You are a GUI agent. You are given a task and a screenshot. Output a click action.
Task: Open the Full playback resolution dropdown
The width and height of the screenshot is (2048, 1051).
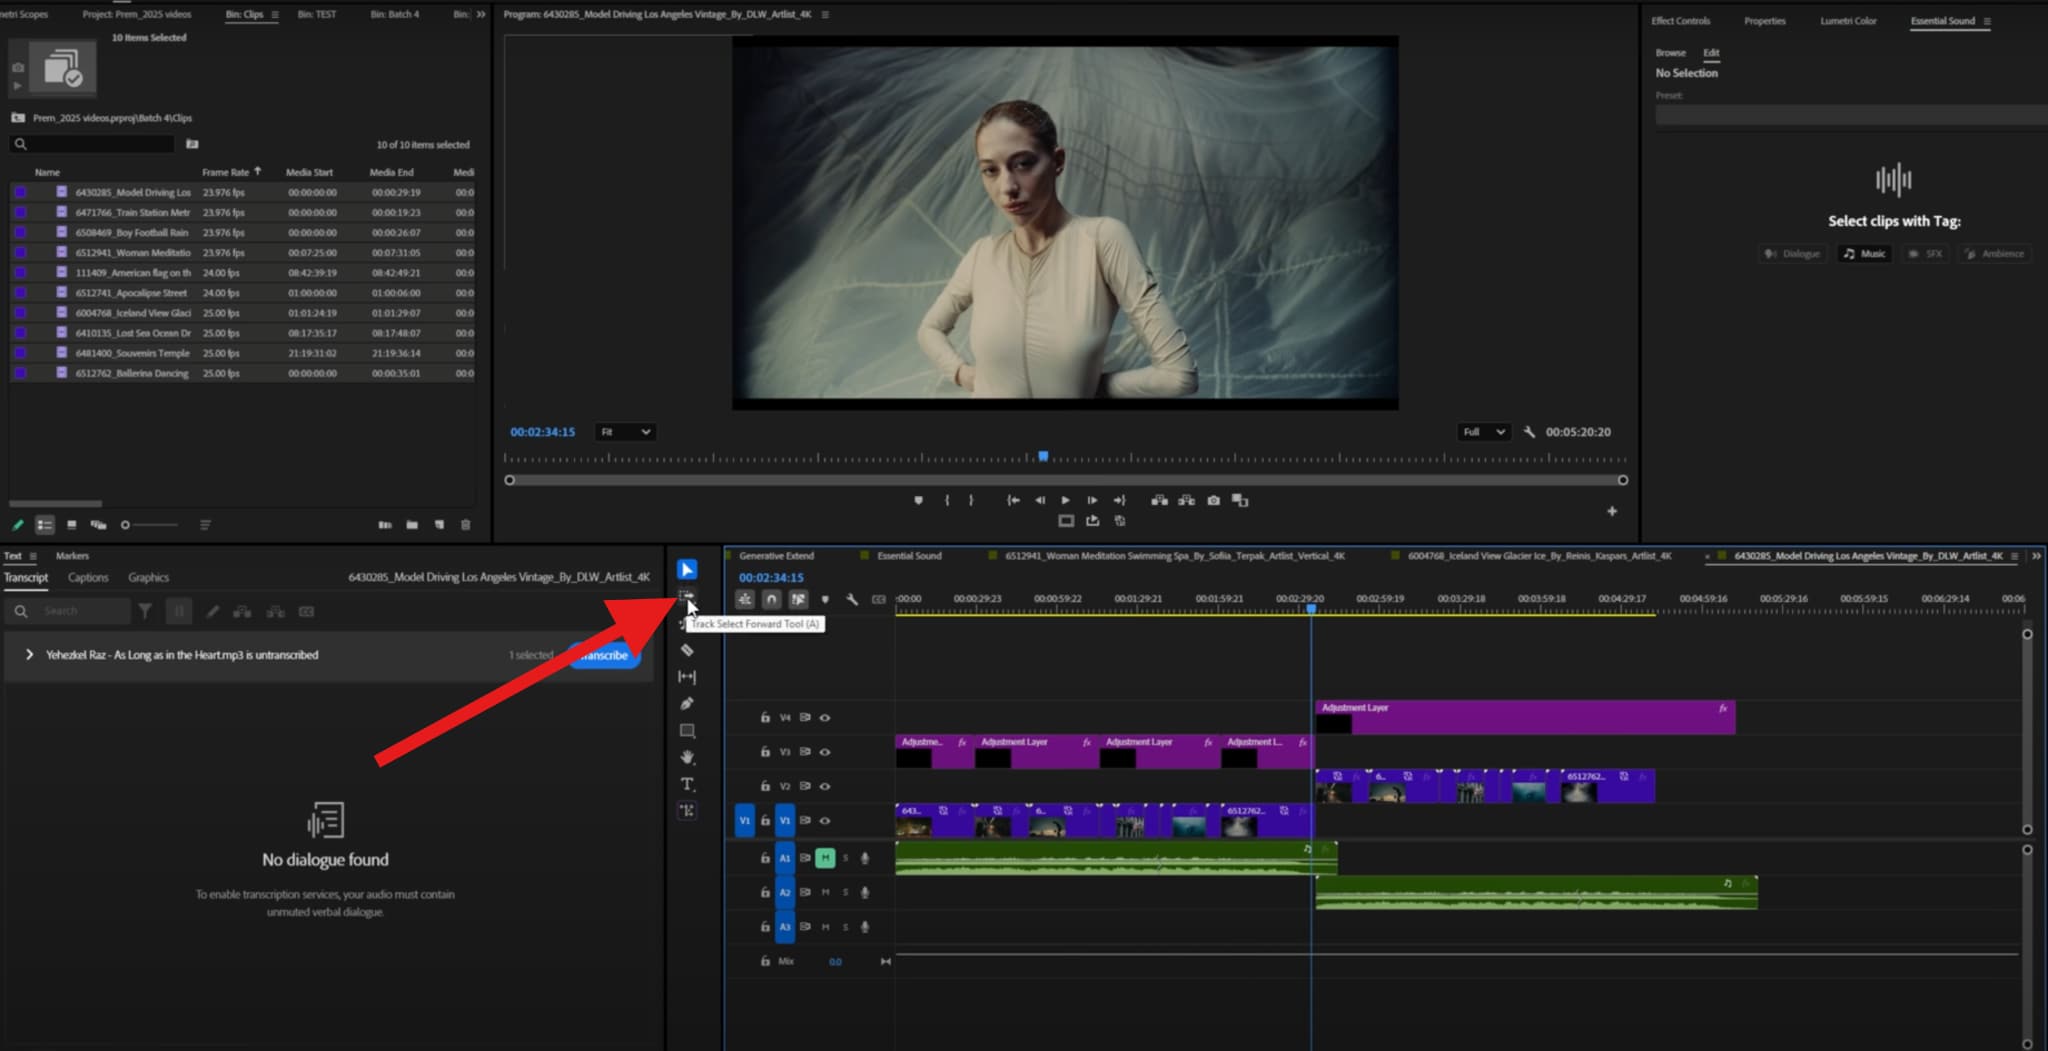[x=1484, y=431]
